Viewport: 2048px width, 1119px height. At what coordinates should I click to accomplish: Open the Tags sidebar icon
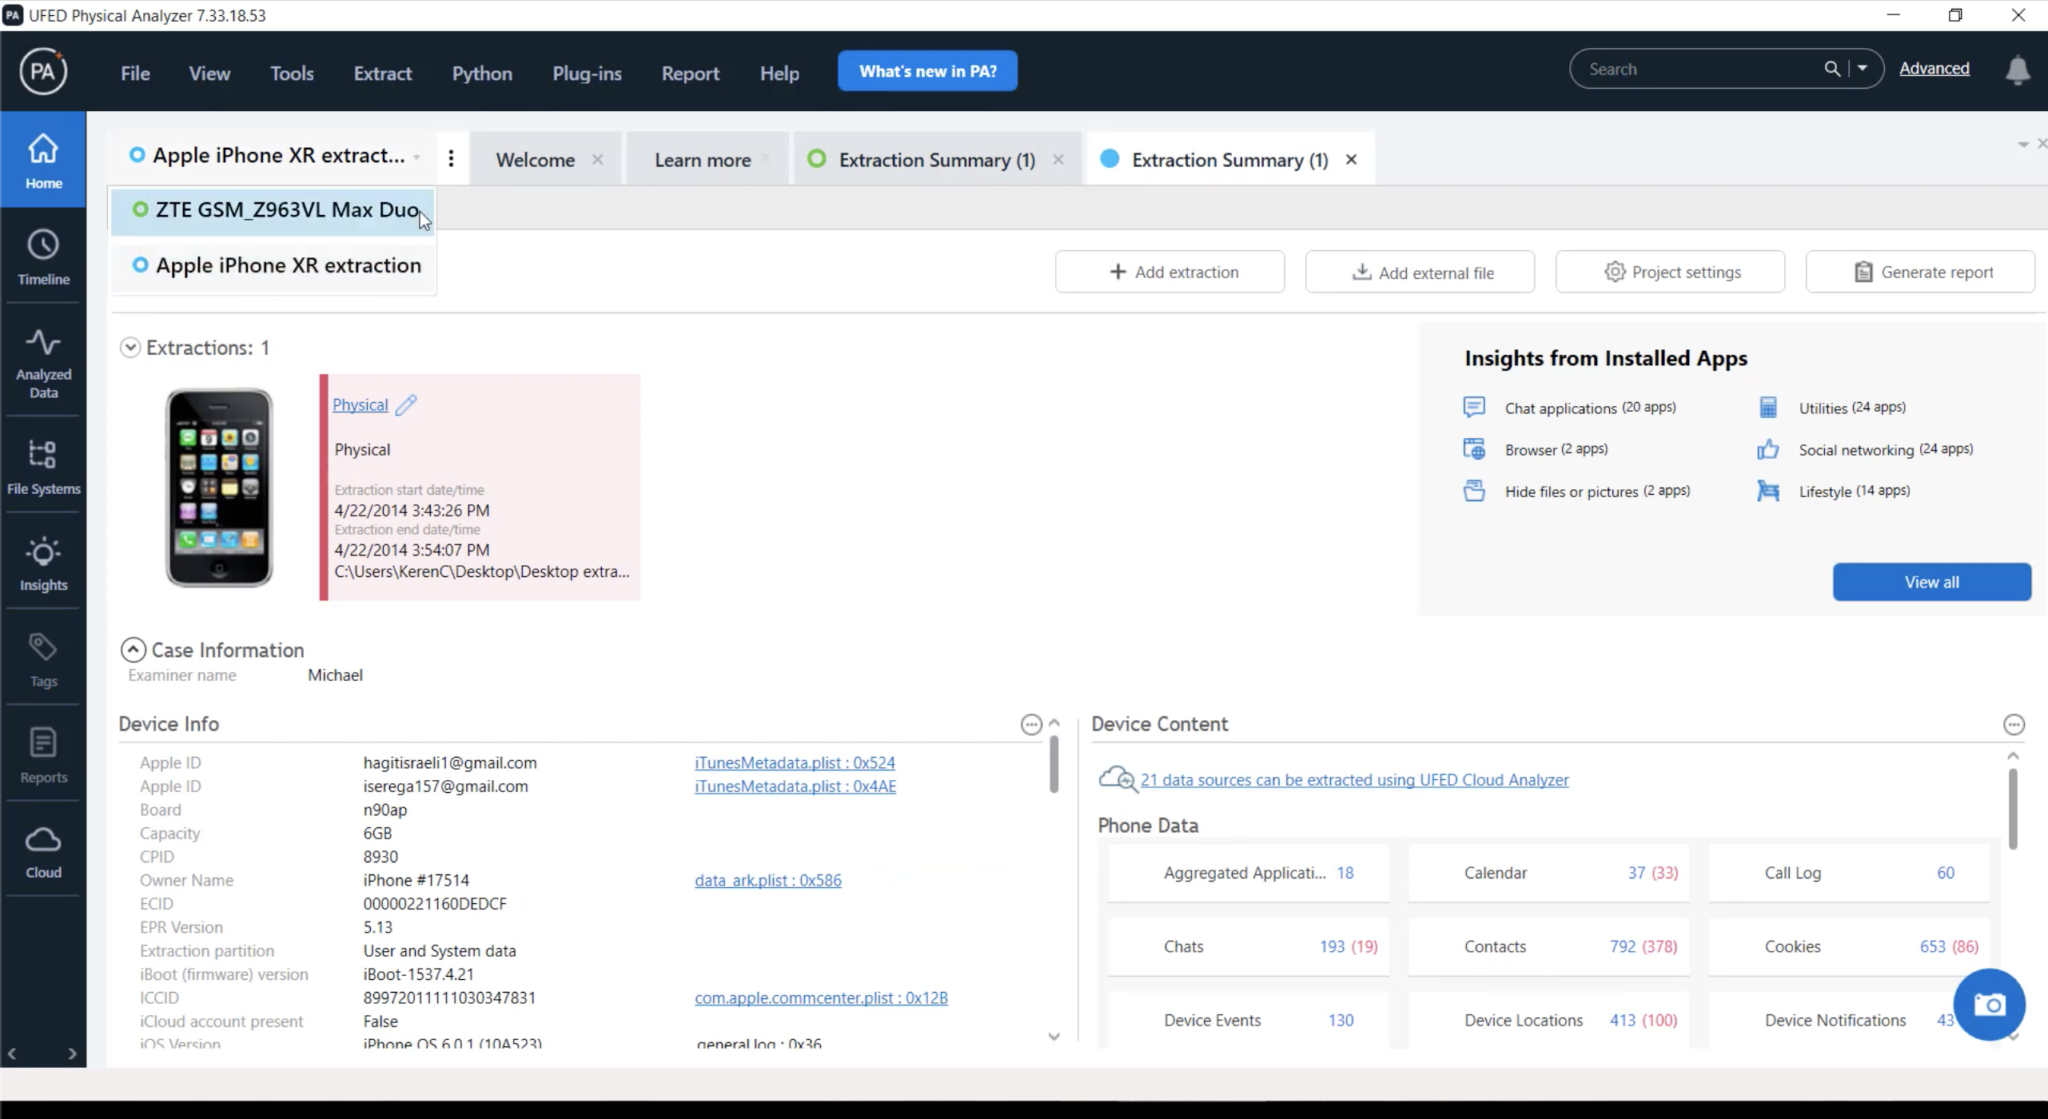43,659
